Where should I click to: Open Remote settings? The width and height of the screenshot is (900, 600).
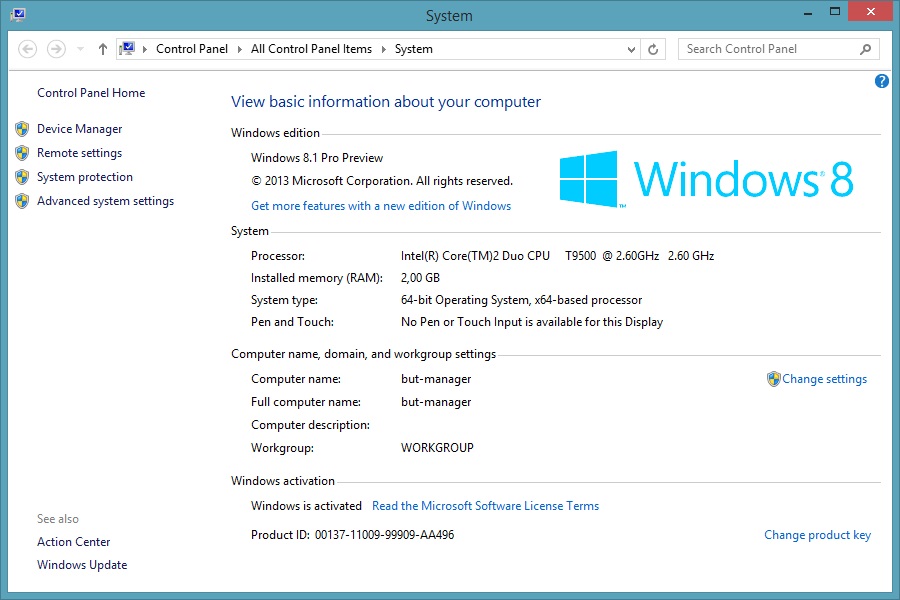coord(79,153)
